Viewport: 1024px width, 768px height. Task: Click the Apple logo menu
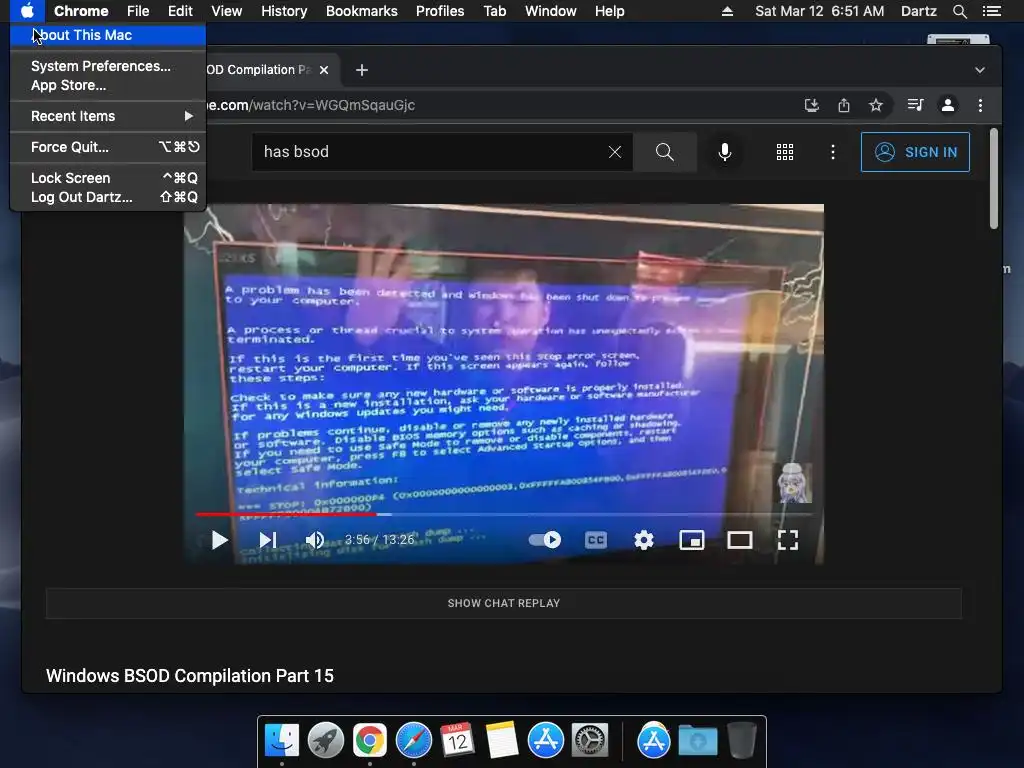tap(27, 11)
